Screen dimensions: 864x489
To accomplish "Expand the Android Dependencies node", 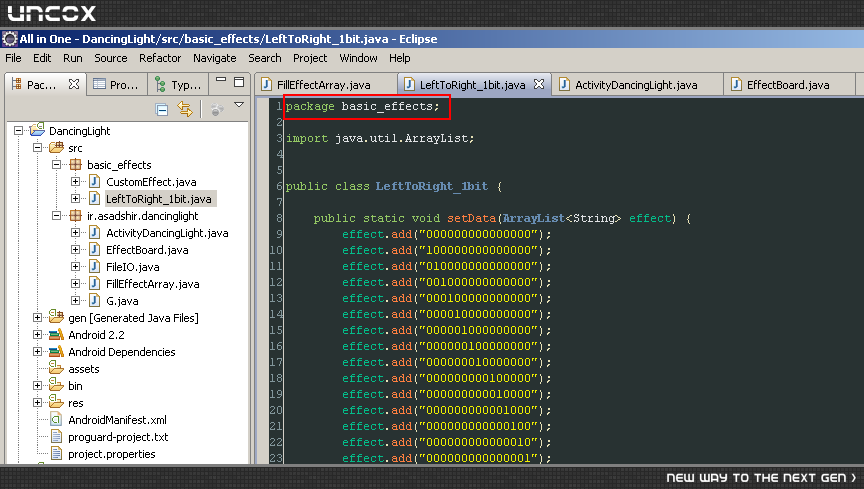I will (x=37, y=352).
